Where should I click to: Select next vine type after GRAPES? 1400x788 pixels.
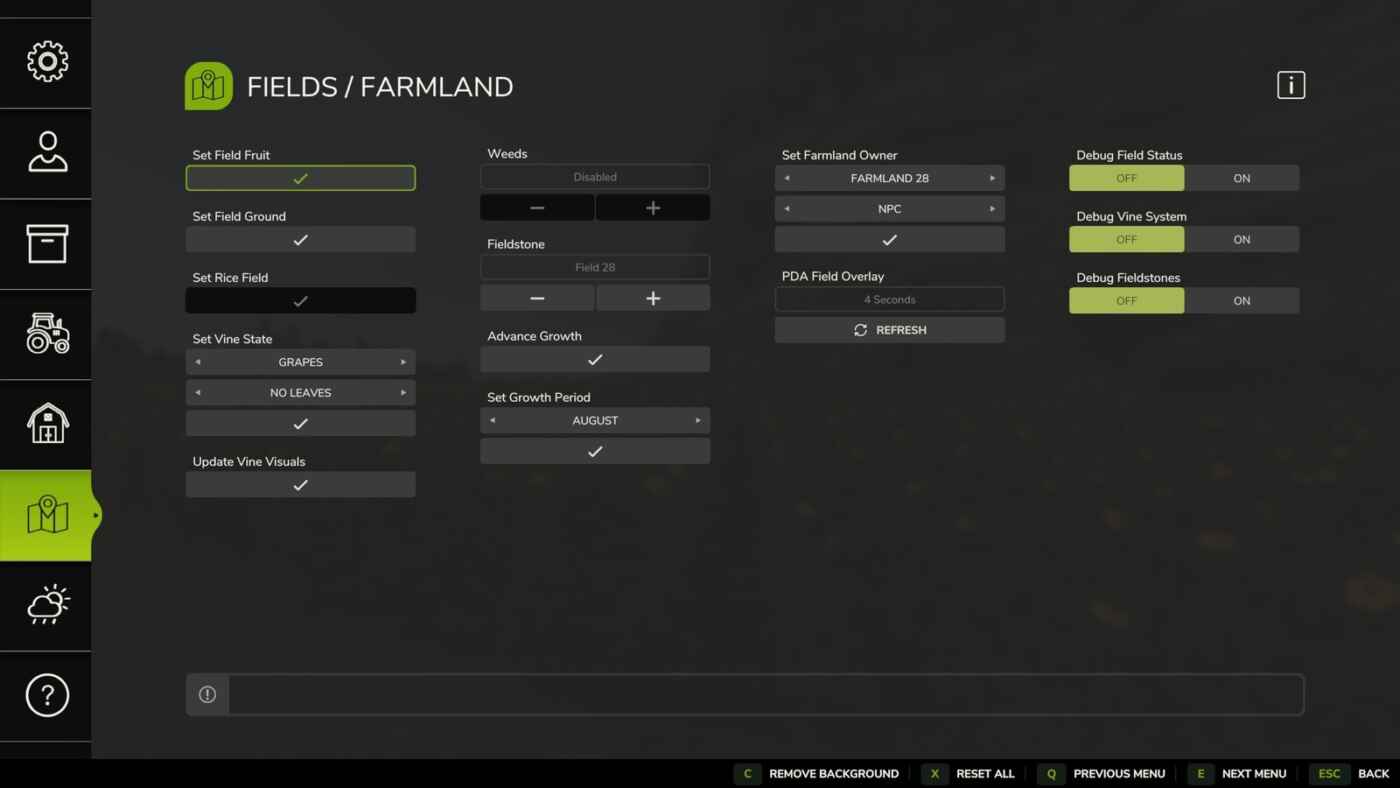[403, 362]
